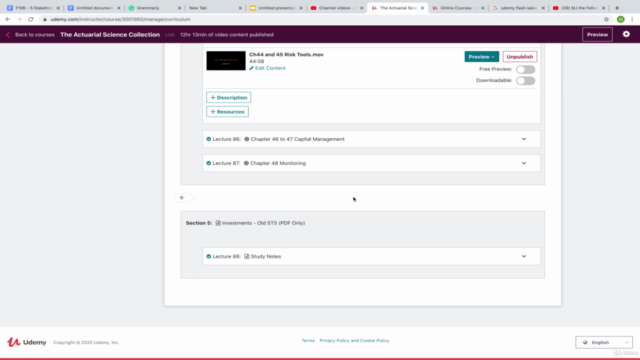Open Chrome's three-dot menu
Image resolution: width=640 pixels, height=360 pixels.
point(632,19)
